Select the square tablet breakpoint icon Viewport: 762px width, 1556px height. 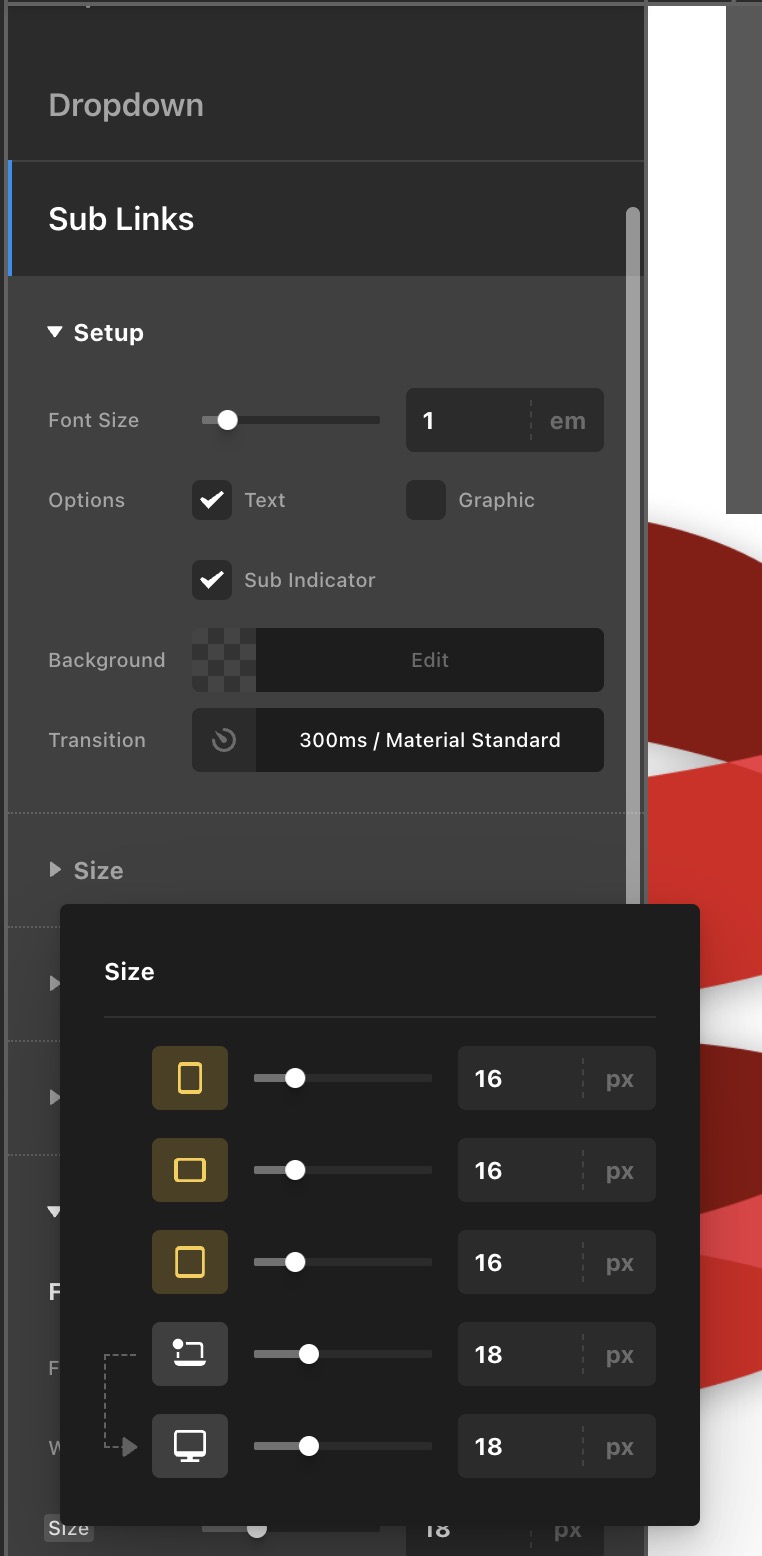click(189, 1262)
